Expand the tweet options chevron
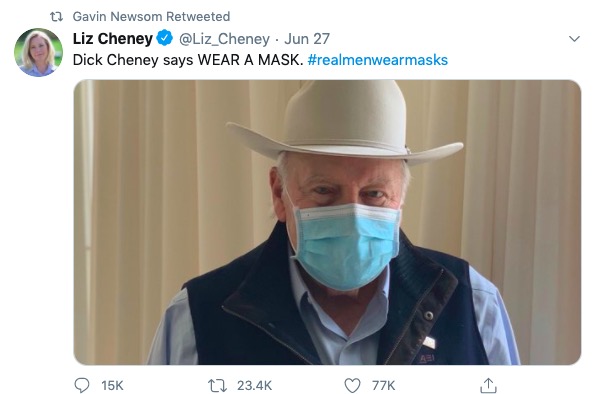Viewport: 594px width, 394px height. (x=574, y=39)
